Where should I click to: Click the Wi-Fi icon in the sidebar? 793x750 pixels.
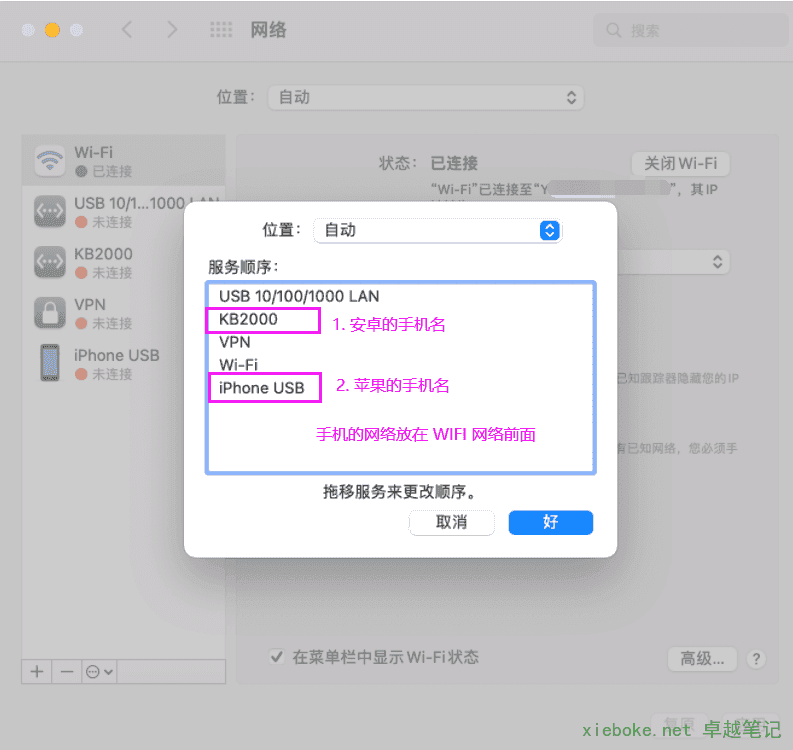(49, 161)
